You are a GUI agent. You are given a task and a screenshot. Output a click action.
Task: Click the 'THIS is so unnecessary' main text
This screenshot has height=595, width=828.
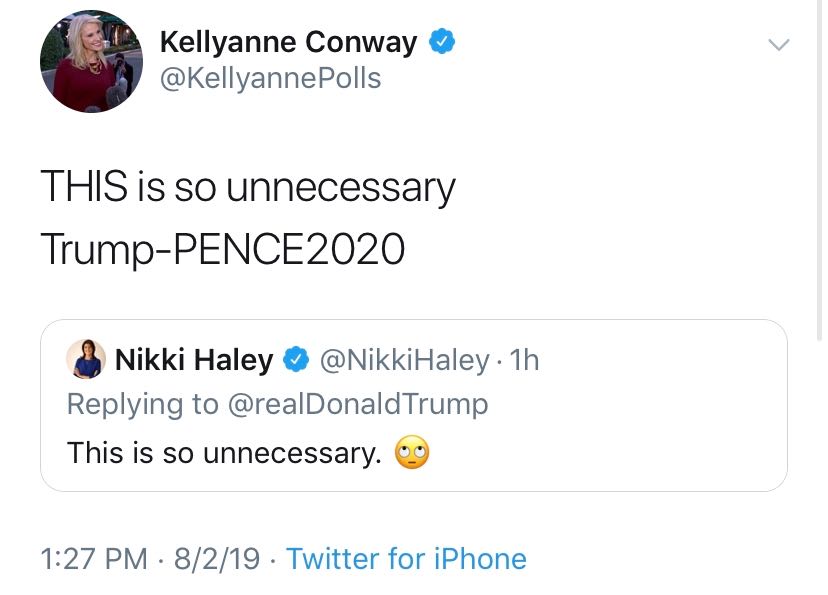247,187
